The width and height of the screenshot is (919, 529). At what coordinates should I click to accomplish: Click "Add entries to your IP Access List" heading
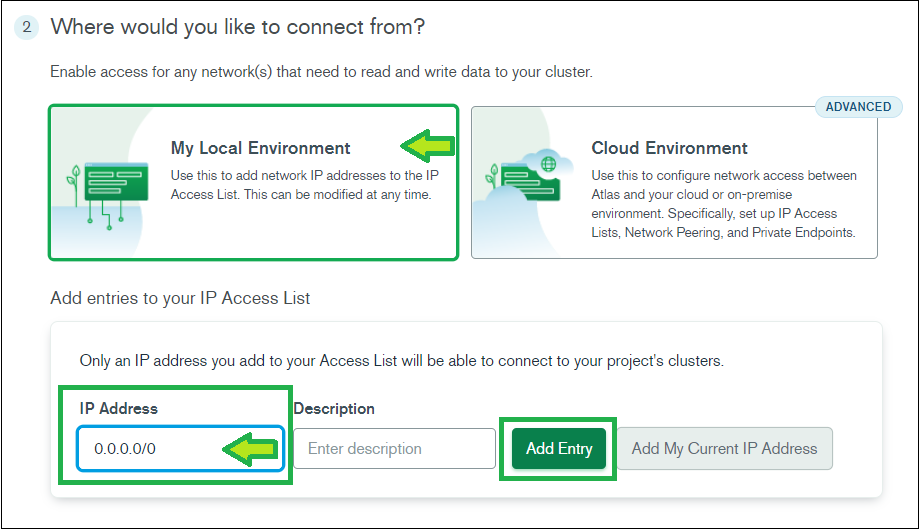(180, 298)
